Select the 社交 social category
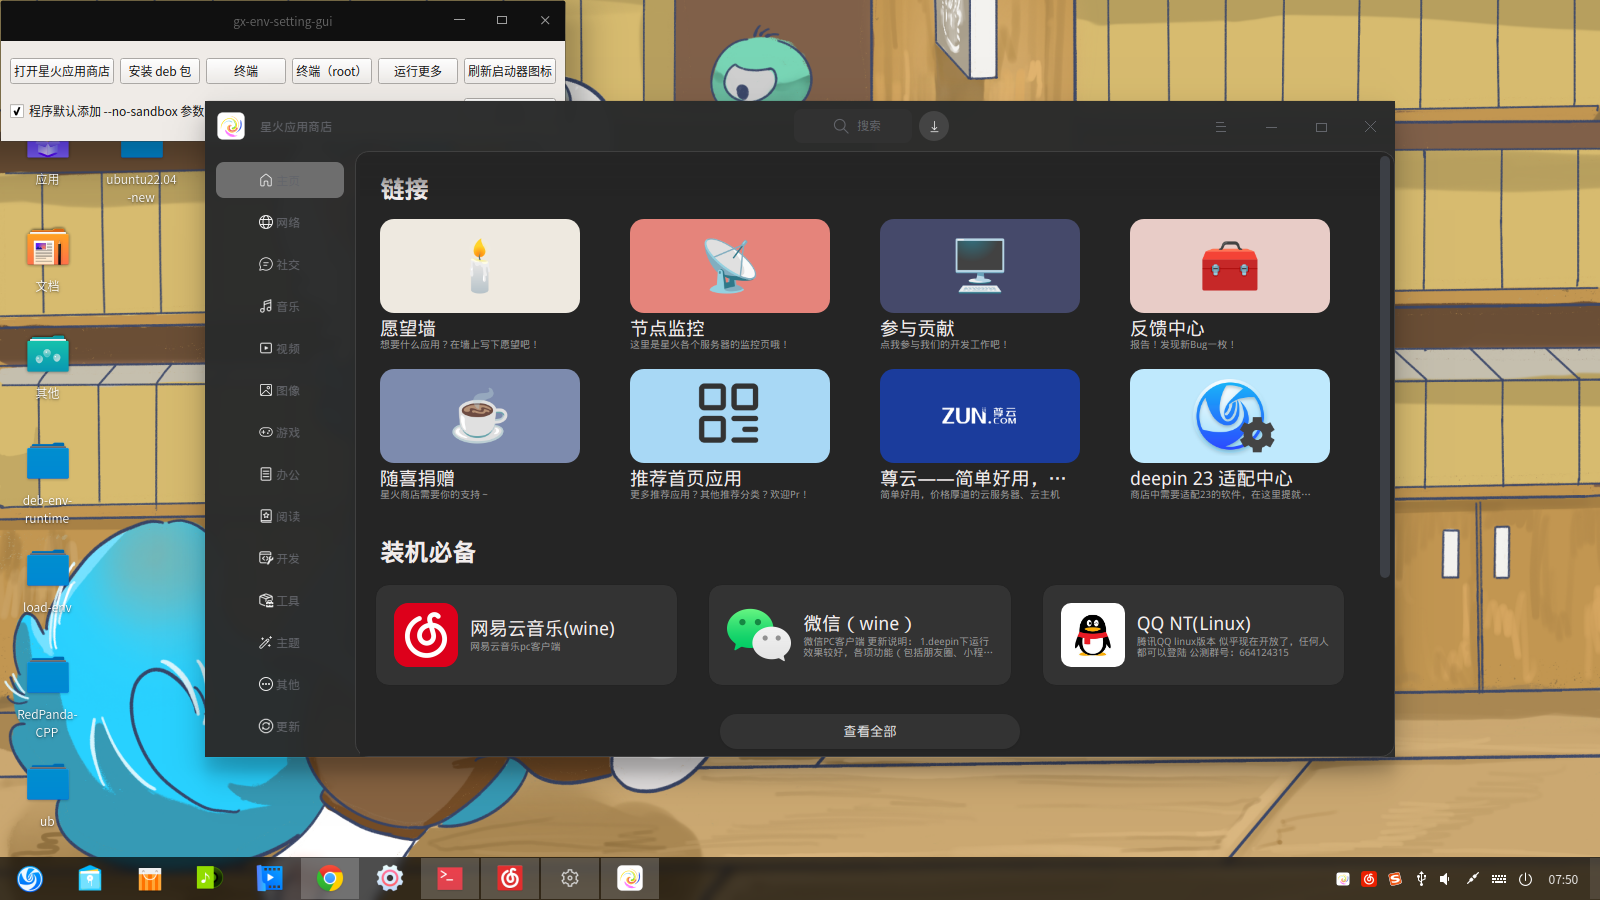Viewport: 1600px width, 900px height. pyautogui.click(x=280, y=264)
